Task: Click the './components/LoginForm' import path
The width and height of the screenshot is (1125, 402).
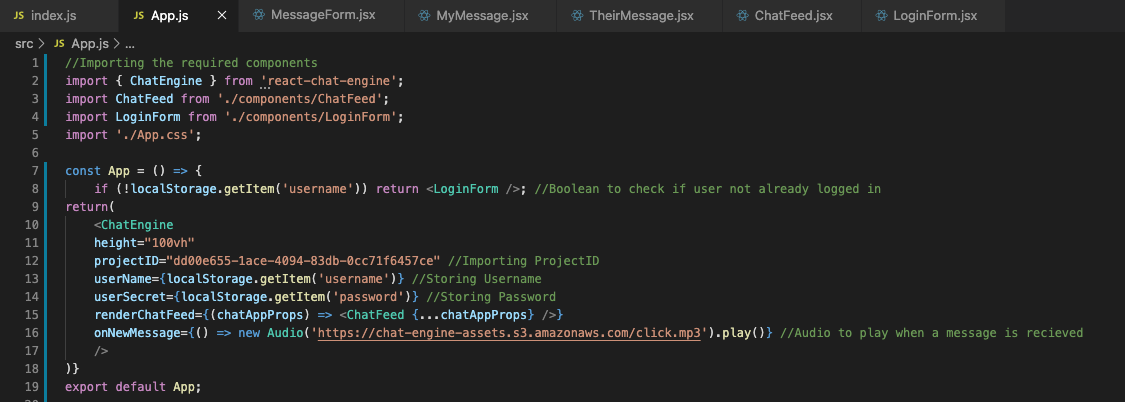Action: click(311, 116)
